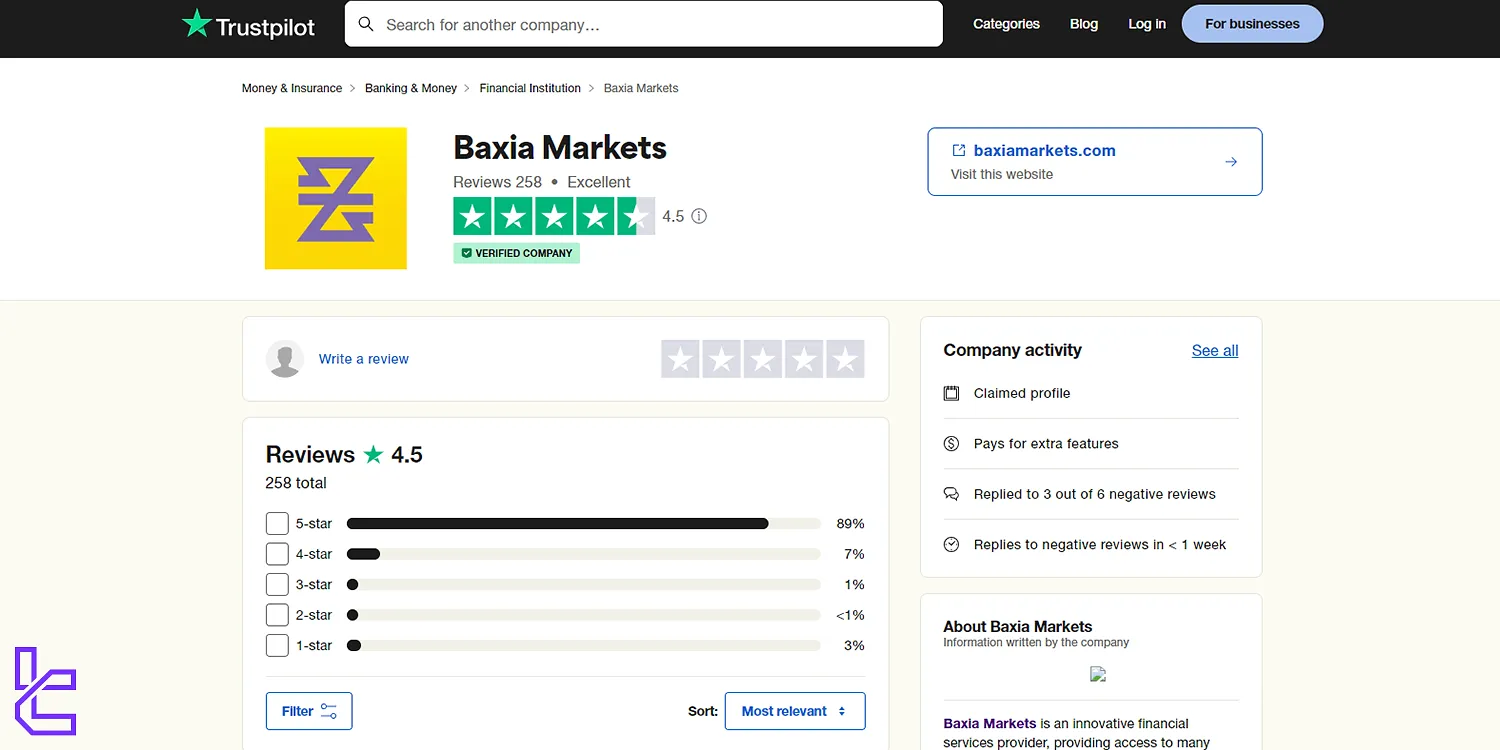The height and width of the screenshot is (750, 1500).
Task: Toggle the 5-star filter checkbox
Action: 277,523
